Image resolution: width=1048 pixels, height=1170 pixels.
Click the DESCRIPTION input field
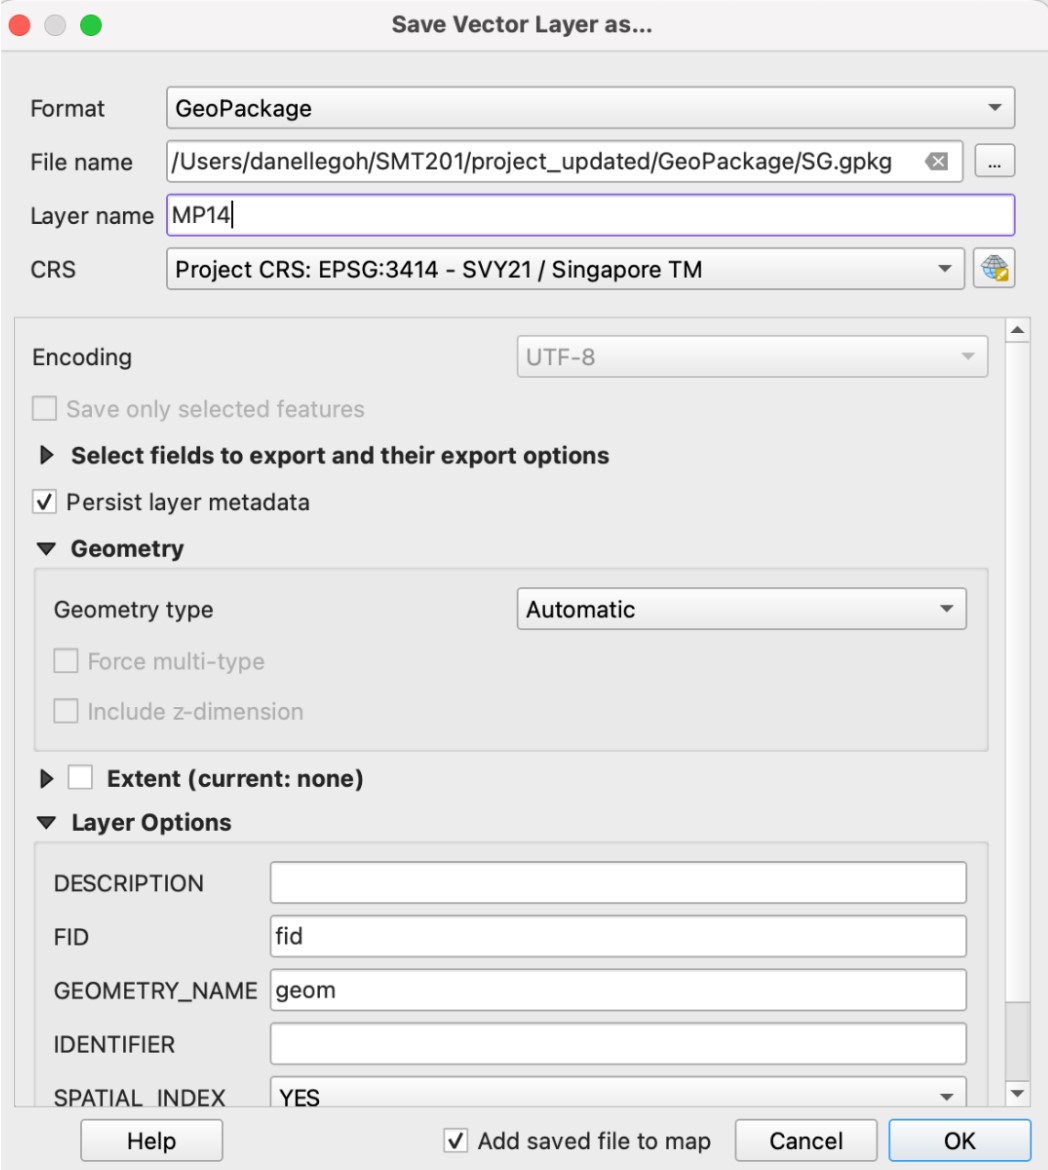click(618, 883)
